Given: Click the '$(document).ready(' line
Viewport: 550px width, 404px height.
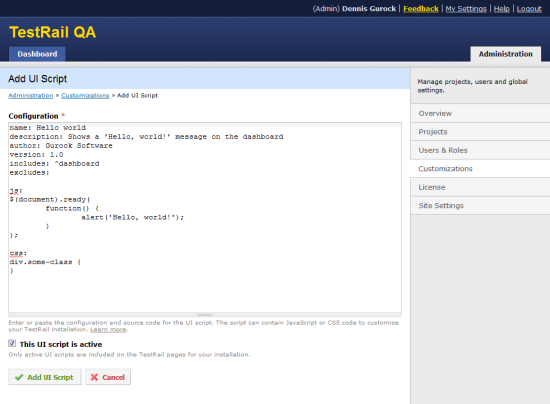Looking at the screenshot, I should [50, 200].
